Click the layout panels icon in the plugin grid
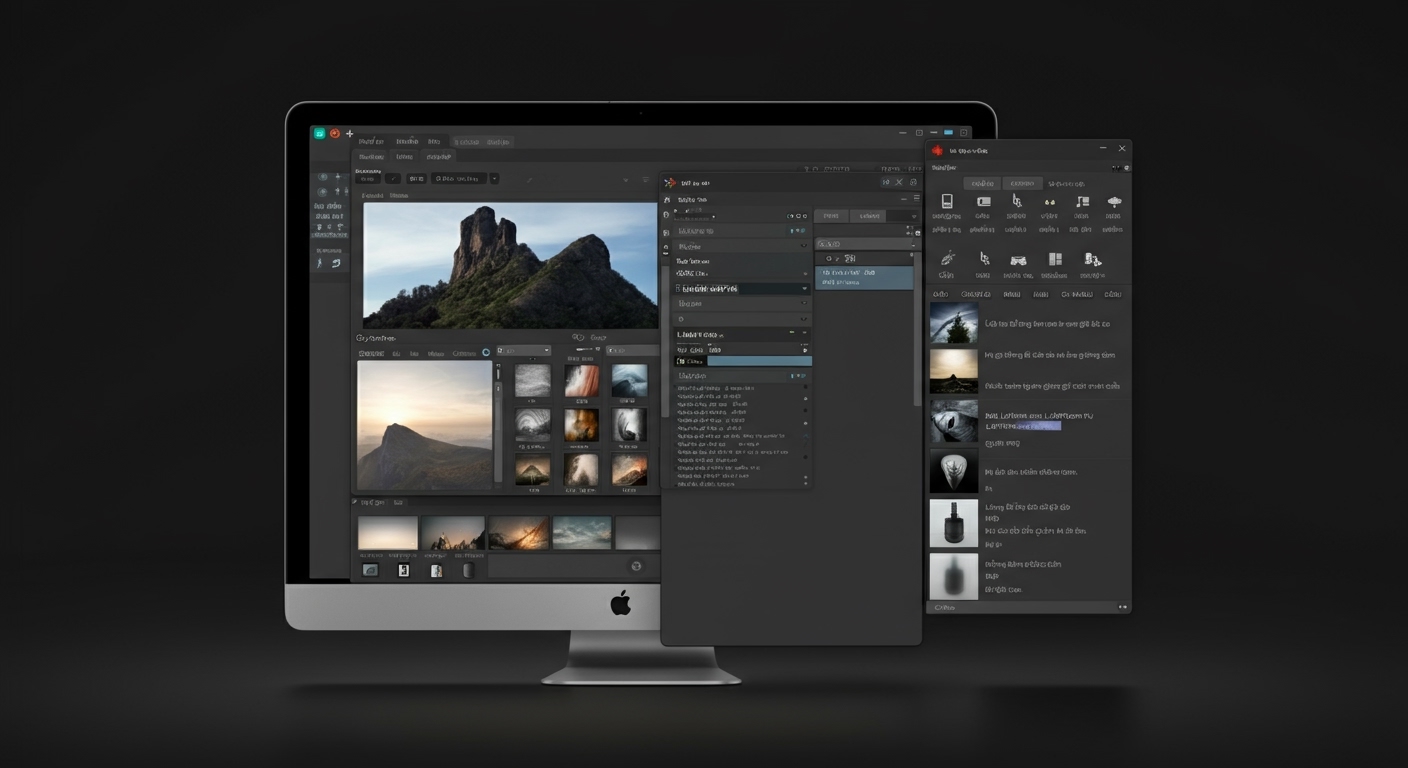Image resolution: width=1408 pixels, height=768 pixels. tap(1057, 260)
